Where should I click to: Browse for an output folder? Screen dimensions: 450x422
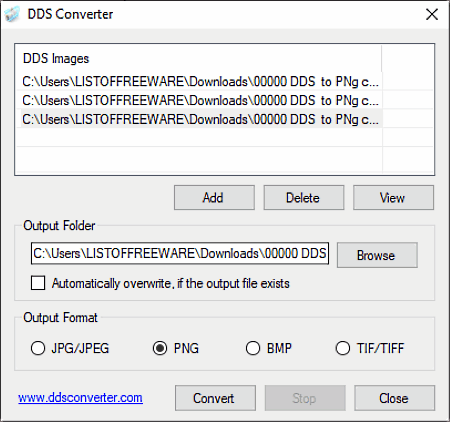(377, 255)
